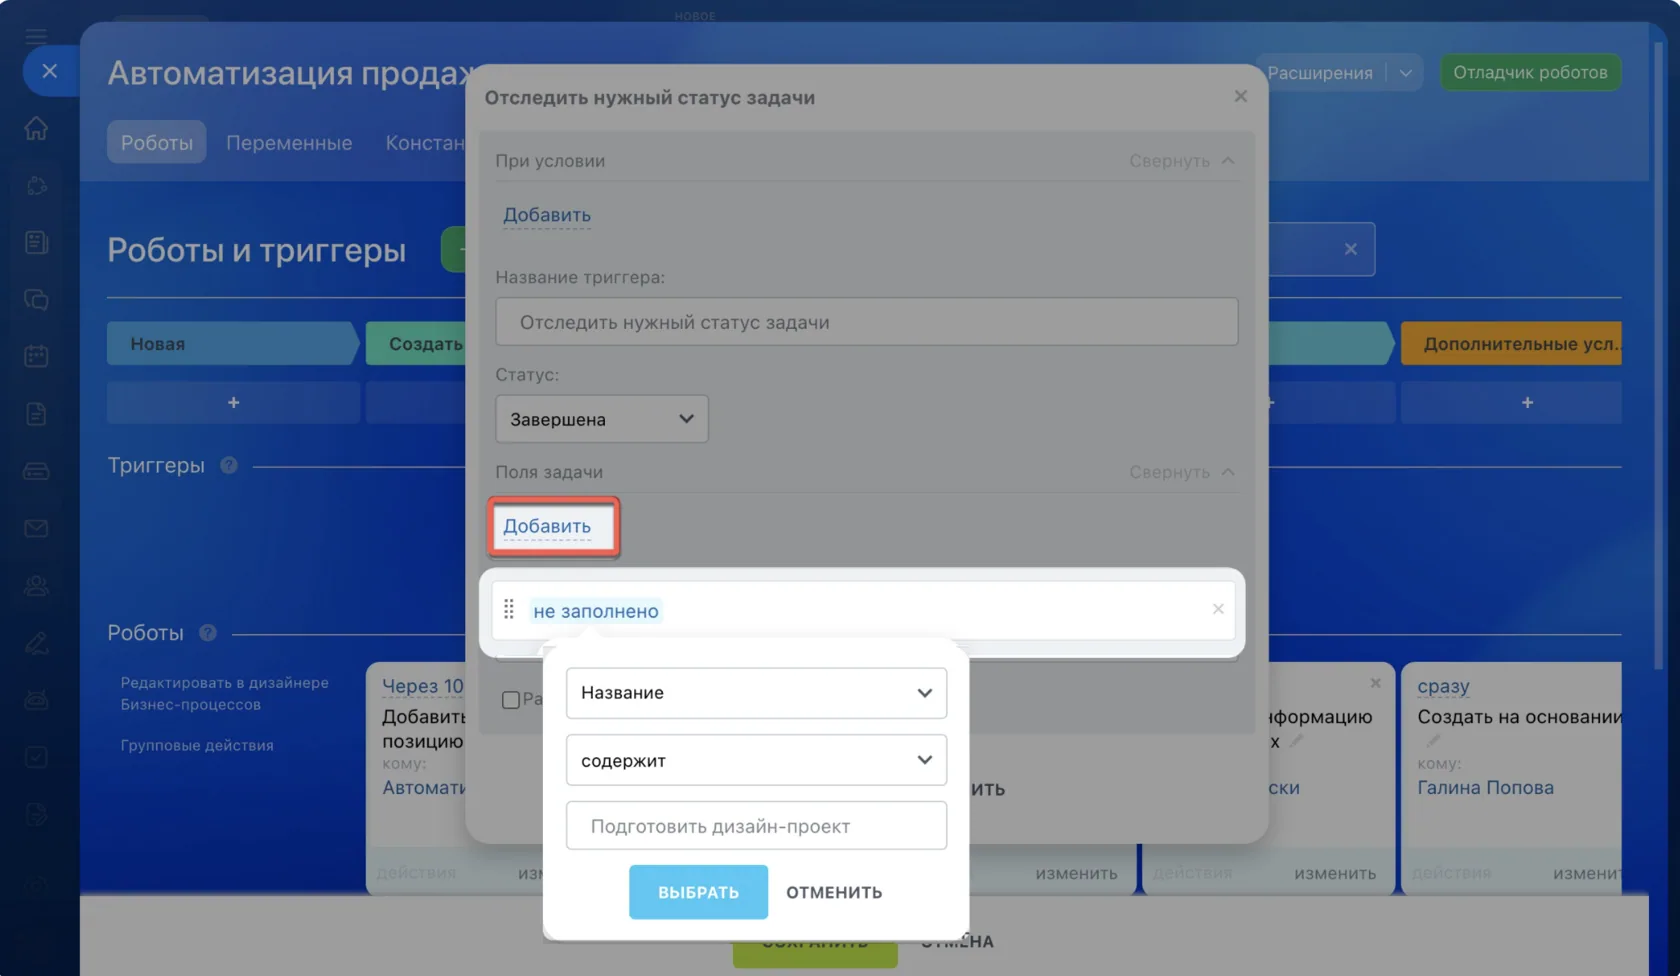Toggle the checkbox below the task fields
1680x976 pixels.
tap(511, 700)
